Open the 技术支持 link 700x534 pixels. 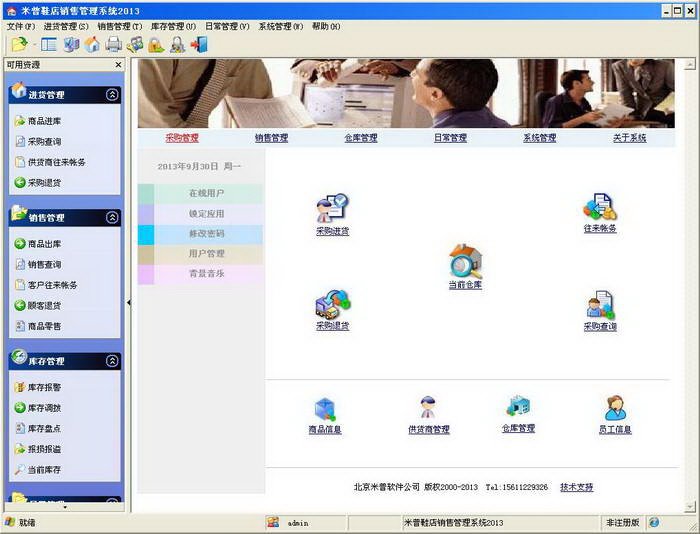point(576,487)
